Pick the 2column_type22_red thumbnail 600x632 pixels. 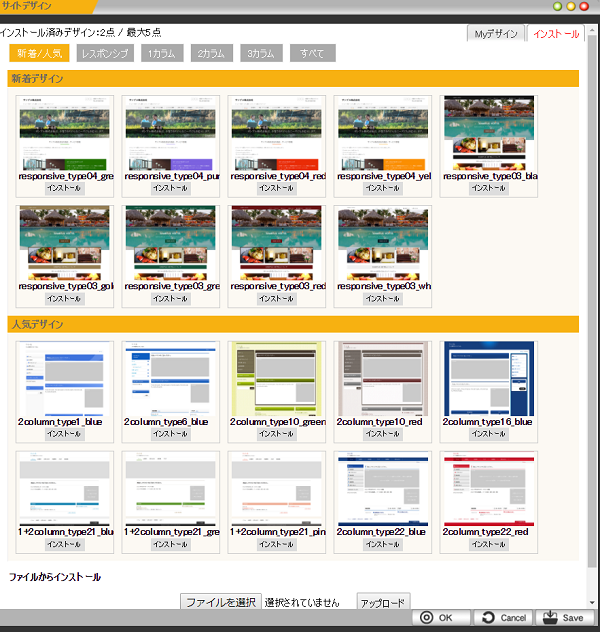click(x=489, y=489)
